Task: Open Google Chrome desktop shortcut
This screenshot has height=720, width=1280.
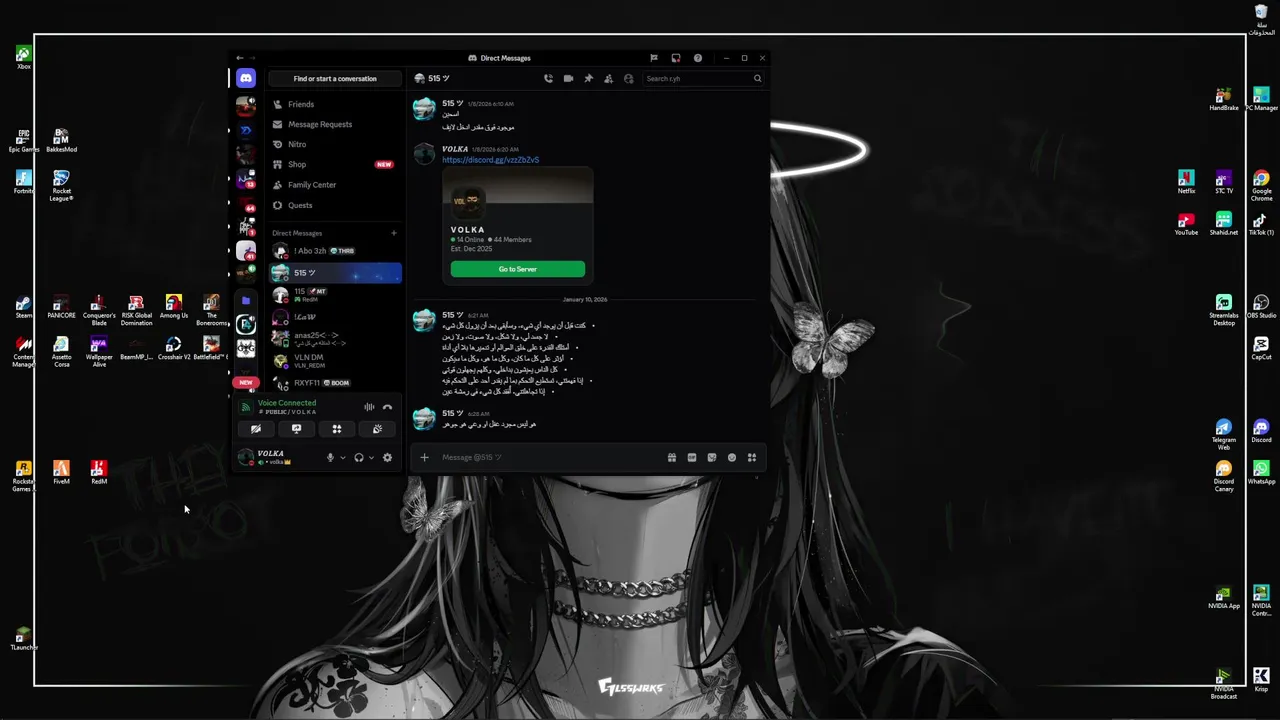Action: pyautogui.click(x=1261, y=183)
